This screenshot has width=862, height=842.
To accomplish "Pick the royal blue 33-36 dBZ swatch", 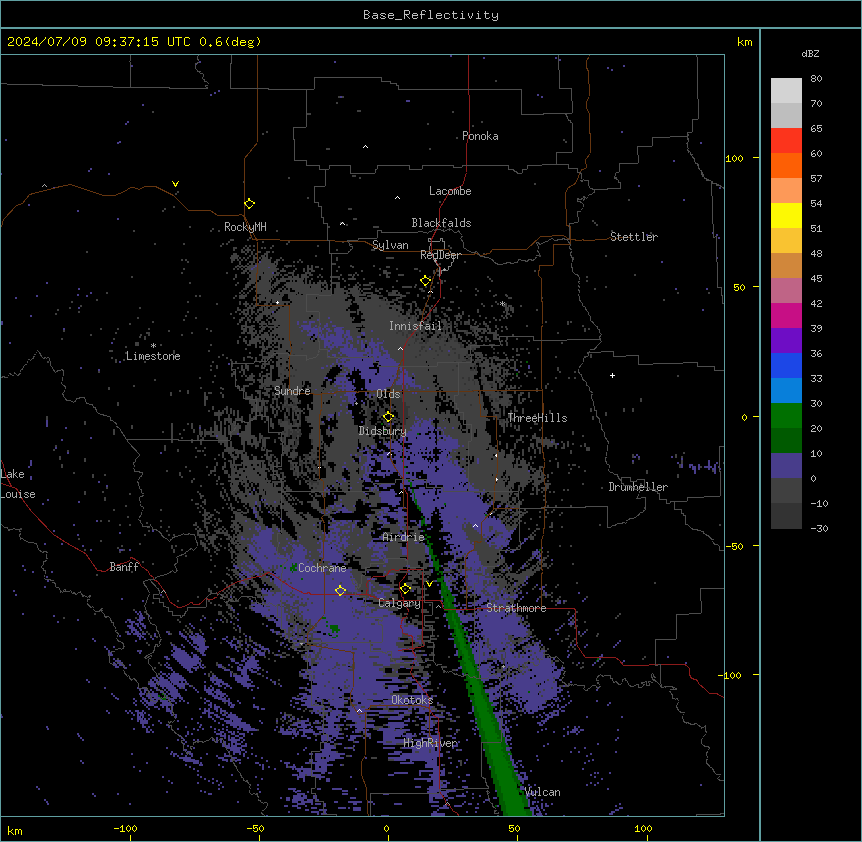I will point(786,365).
